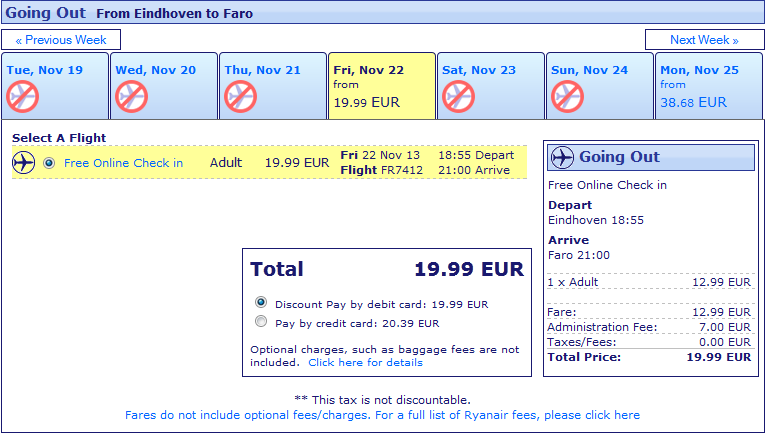
Task: Click the no-flight icon under Sat, Nov 23
Action: pos(458,97)
